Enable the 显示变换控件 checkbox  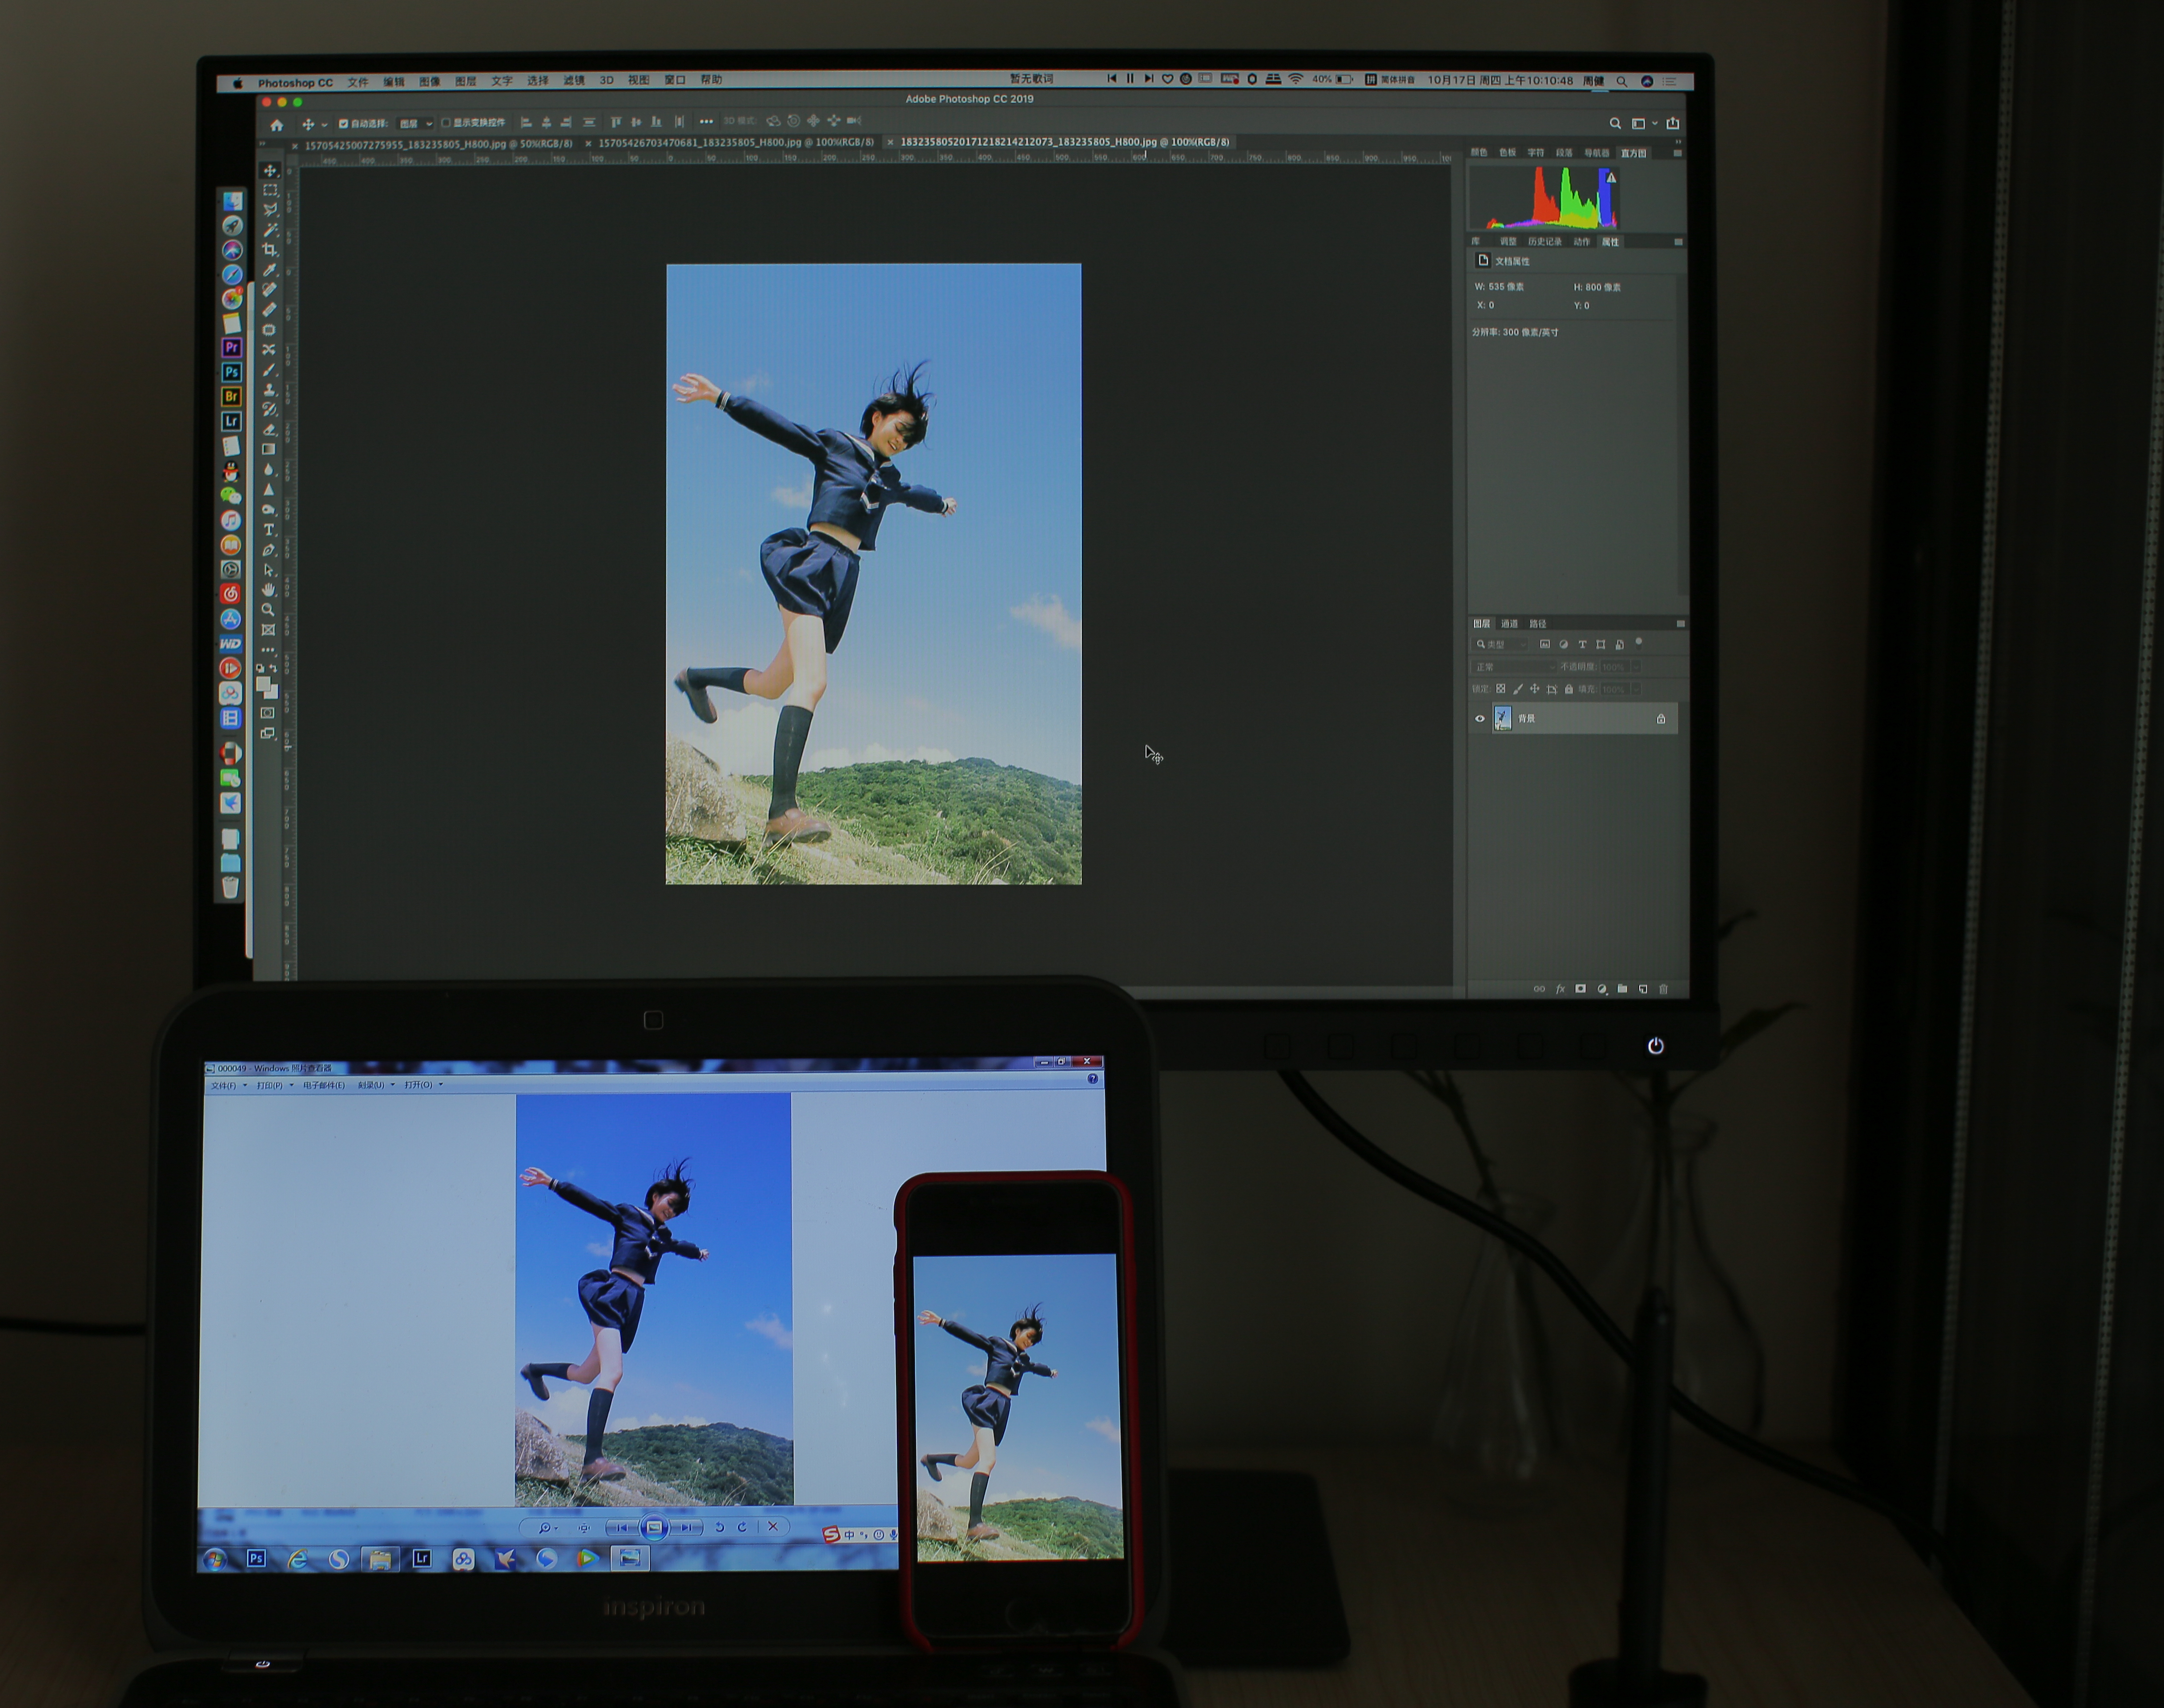coord(446,123)
